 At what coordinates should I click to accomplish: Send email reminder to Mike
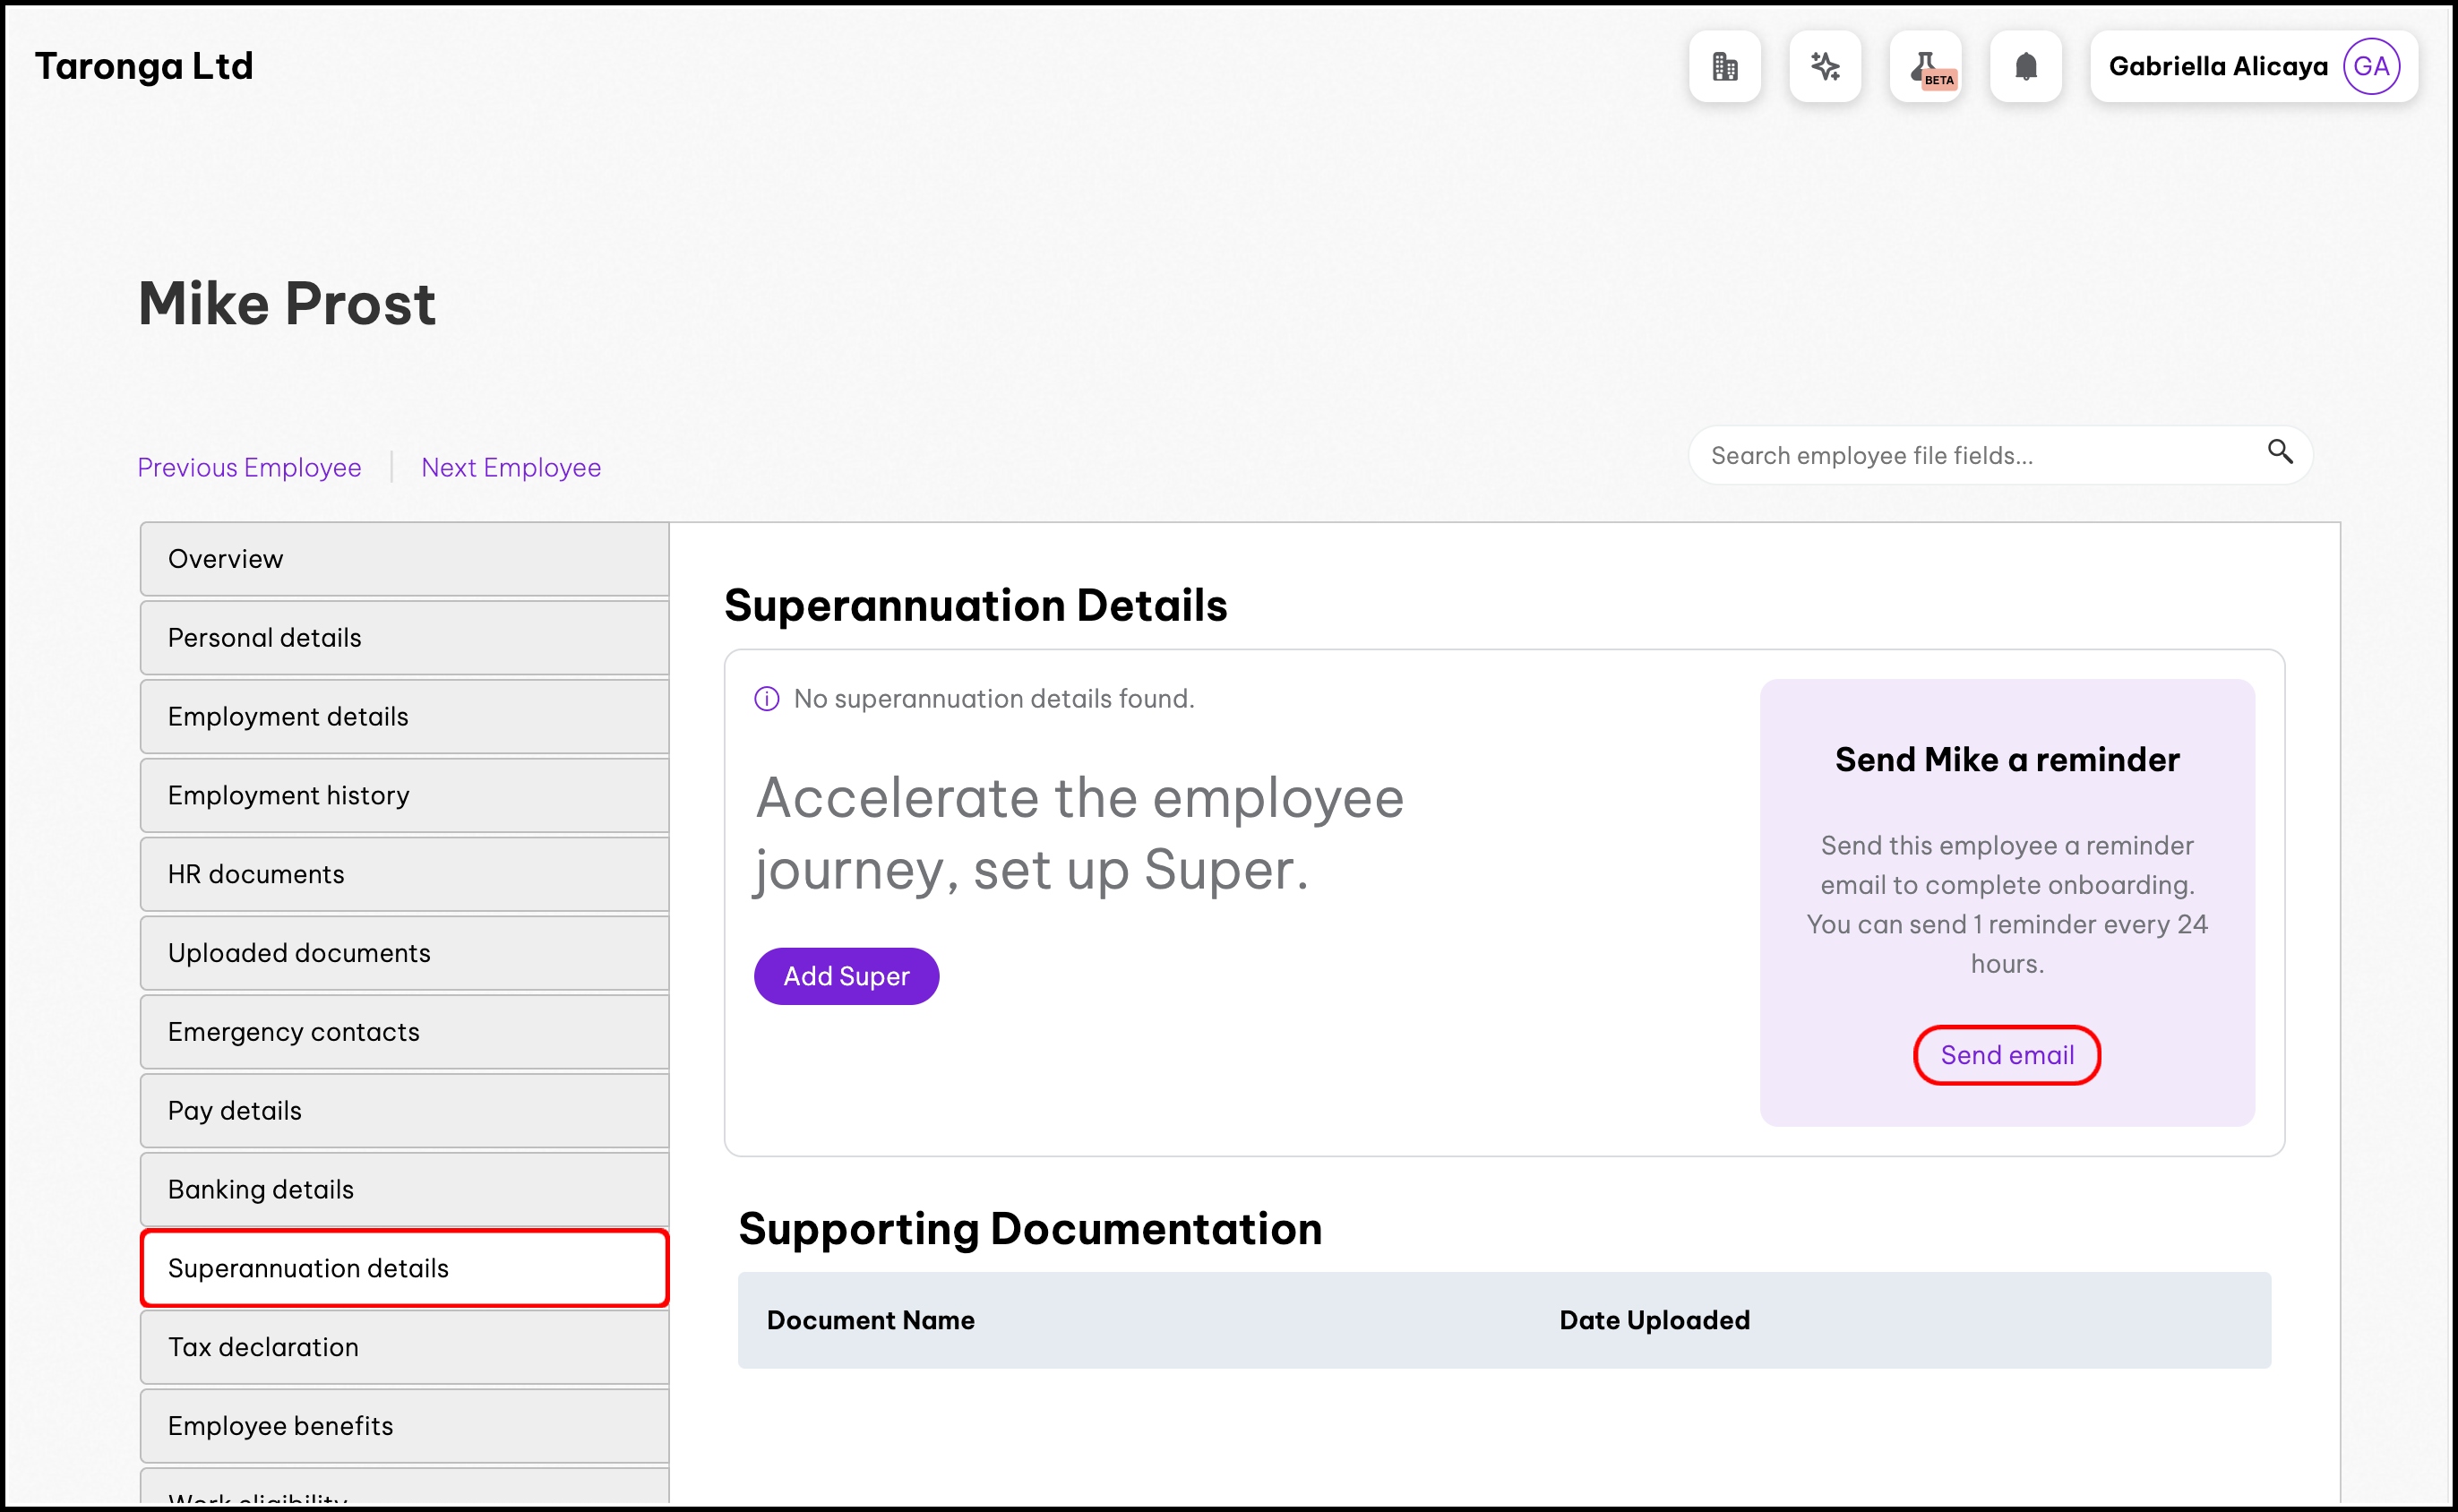[x=2006, y=1055]
